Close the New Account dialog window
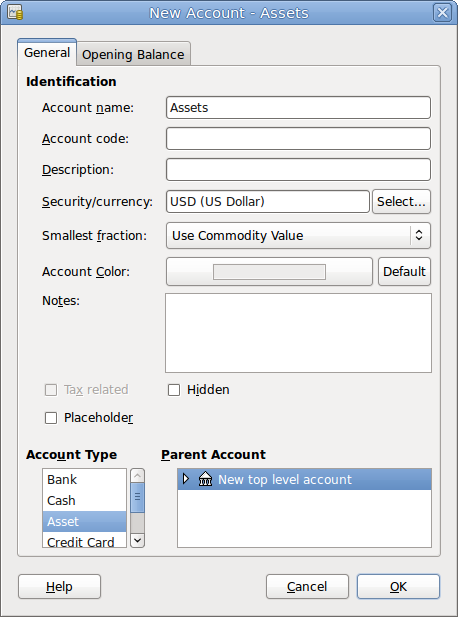 pyautogui.click(x=442, y=13)
